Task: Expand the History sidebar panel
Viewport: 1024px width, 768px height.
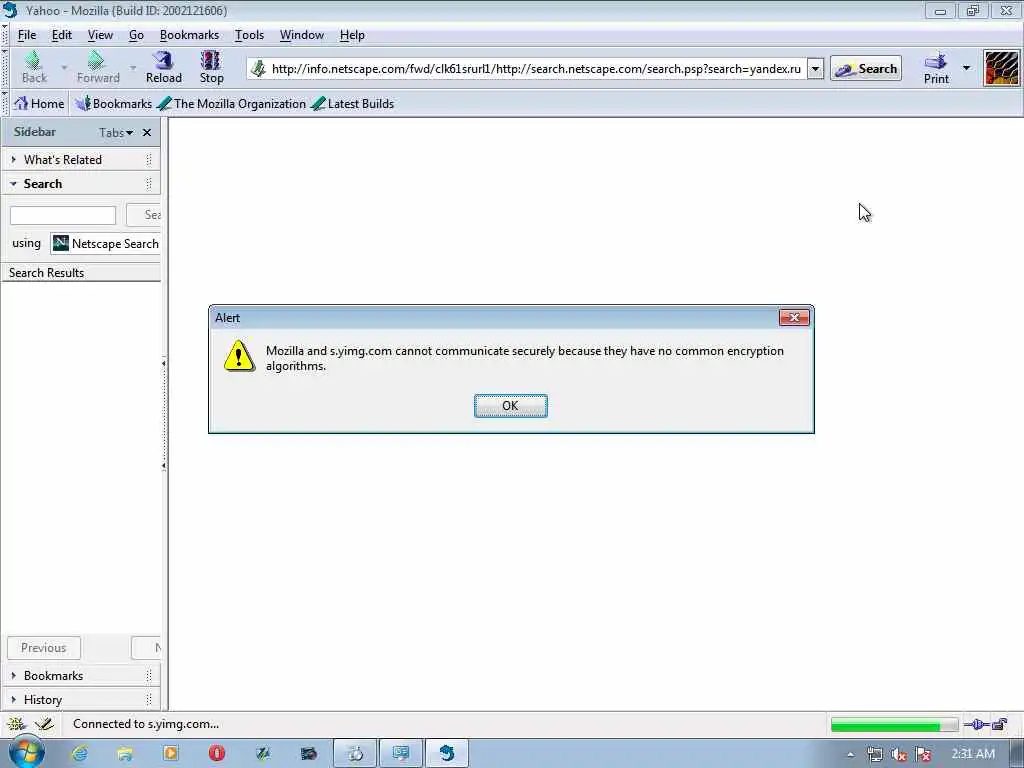Action: click(81, 699)
